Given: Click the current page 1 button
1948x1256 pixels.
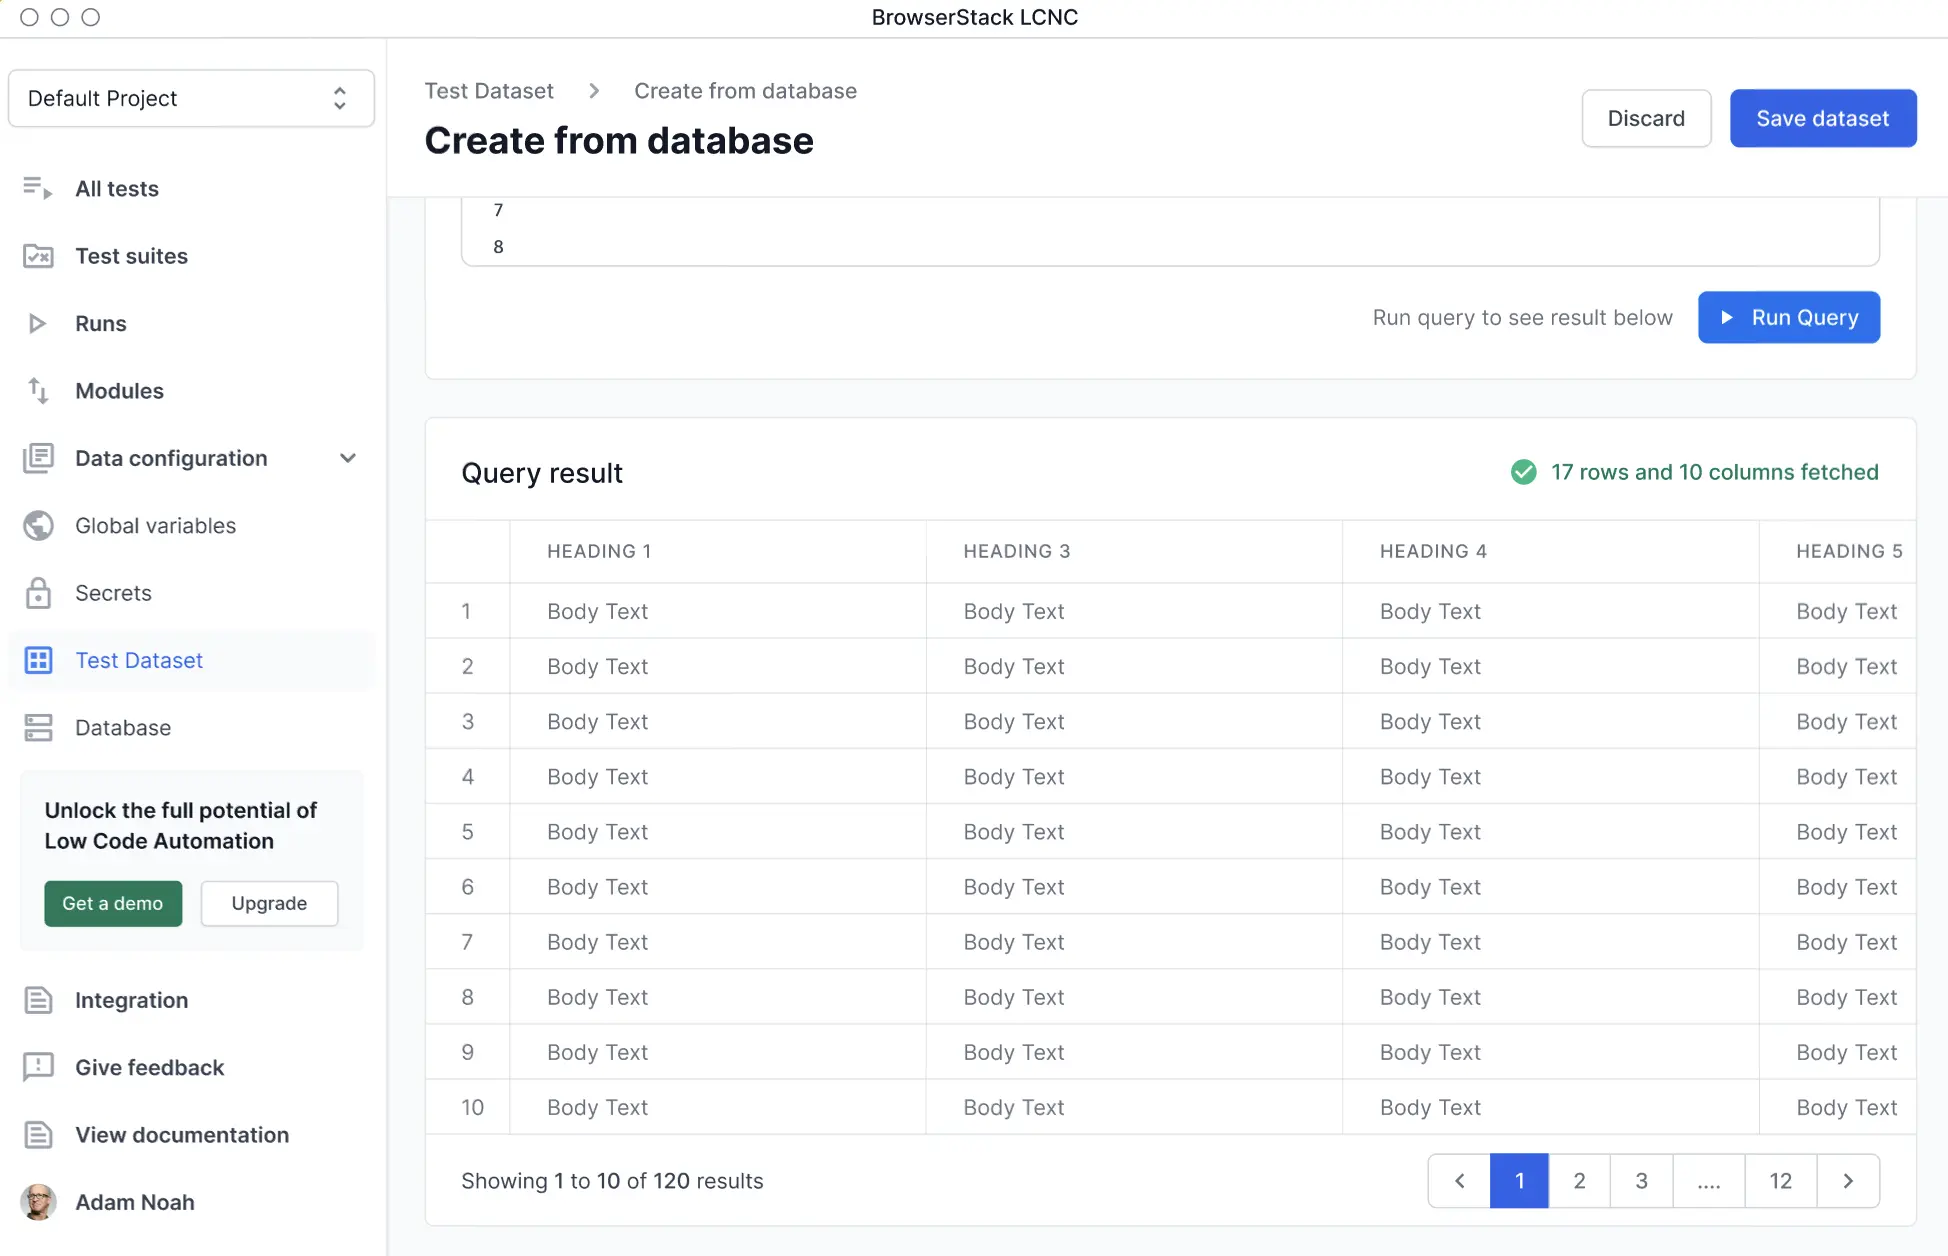Looking at the screenshot, I should pos(1519,1181).
